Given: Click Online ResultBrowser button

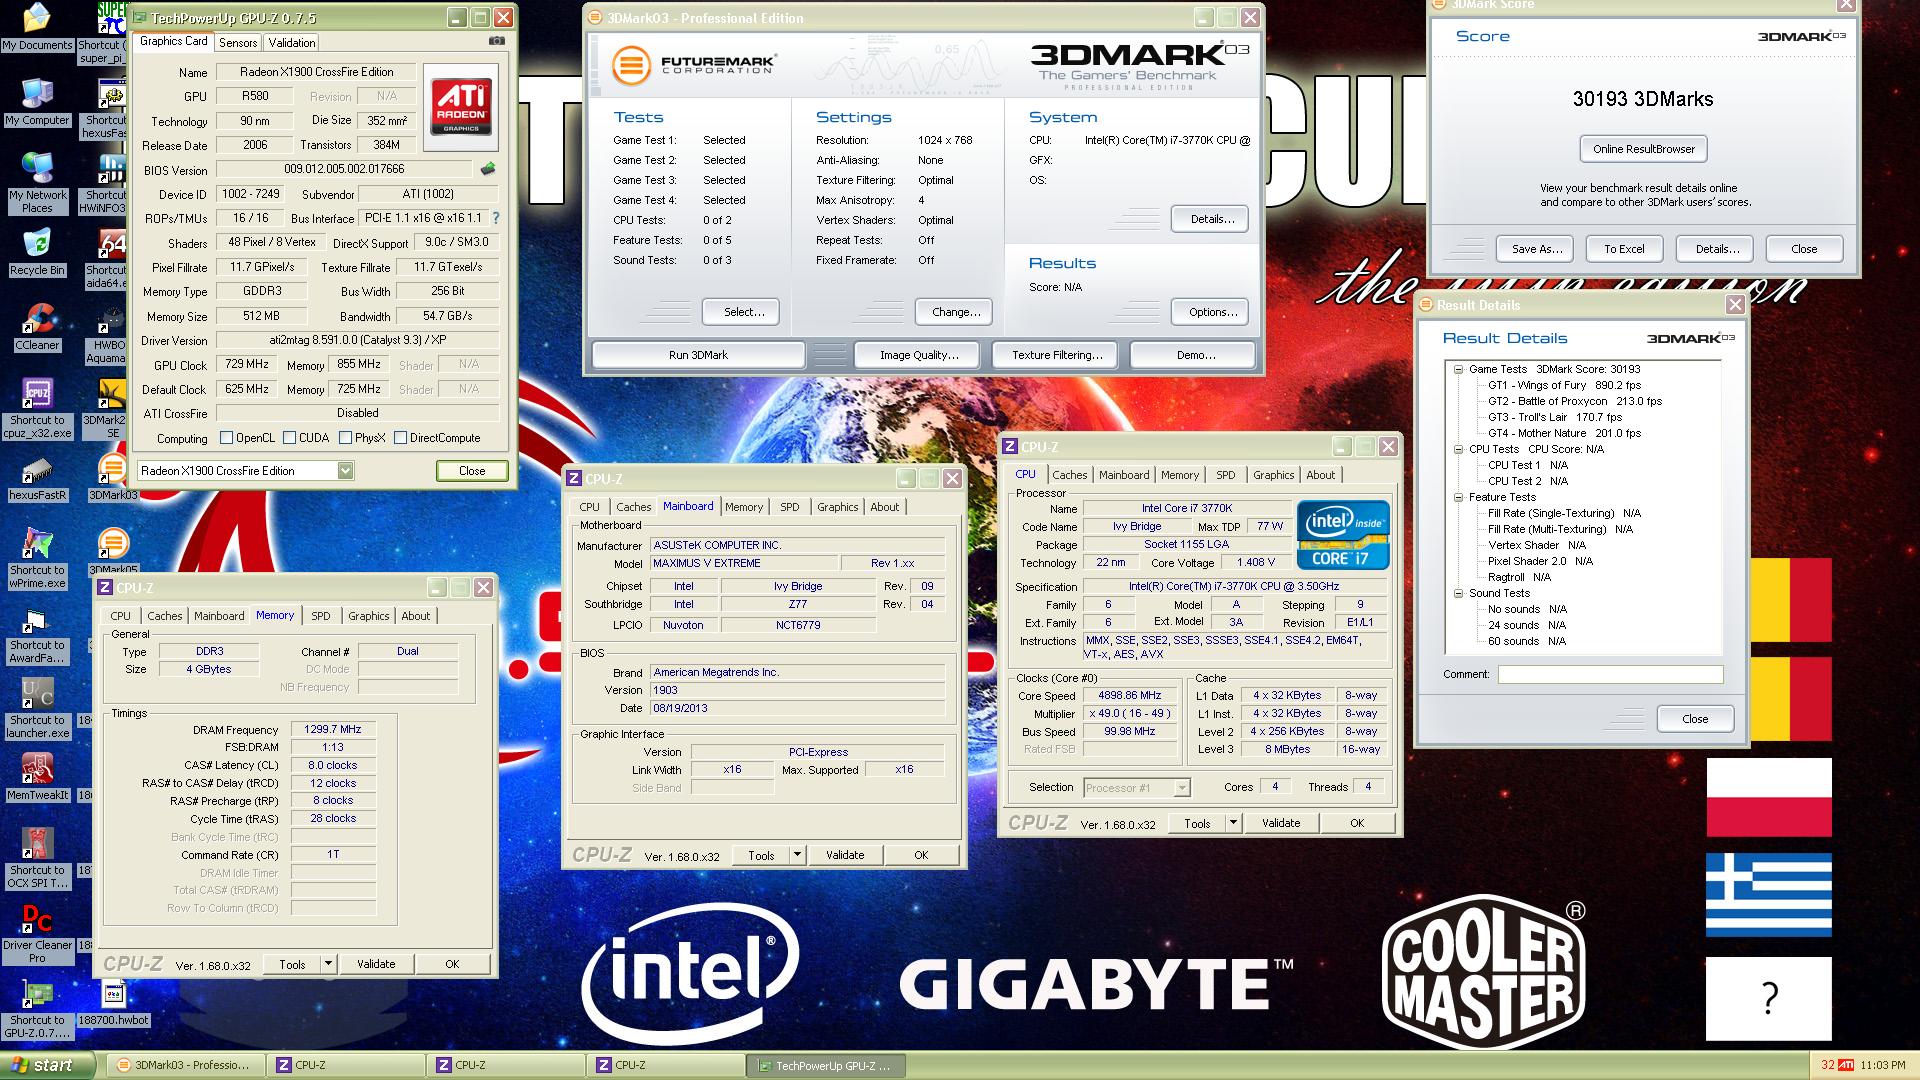Looking at the screenshot, I should click(x=1643, y=149).
